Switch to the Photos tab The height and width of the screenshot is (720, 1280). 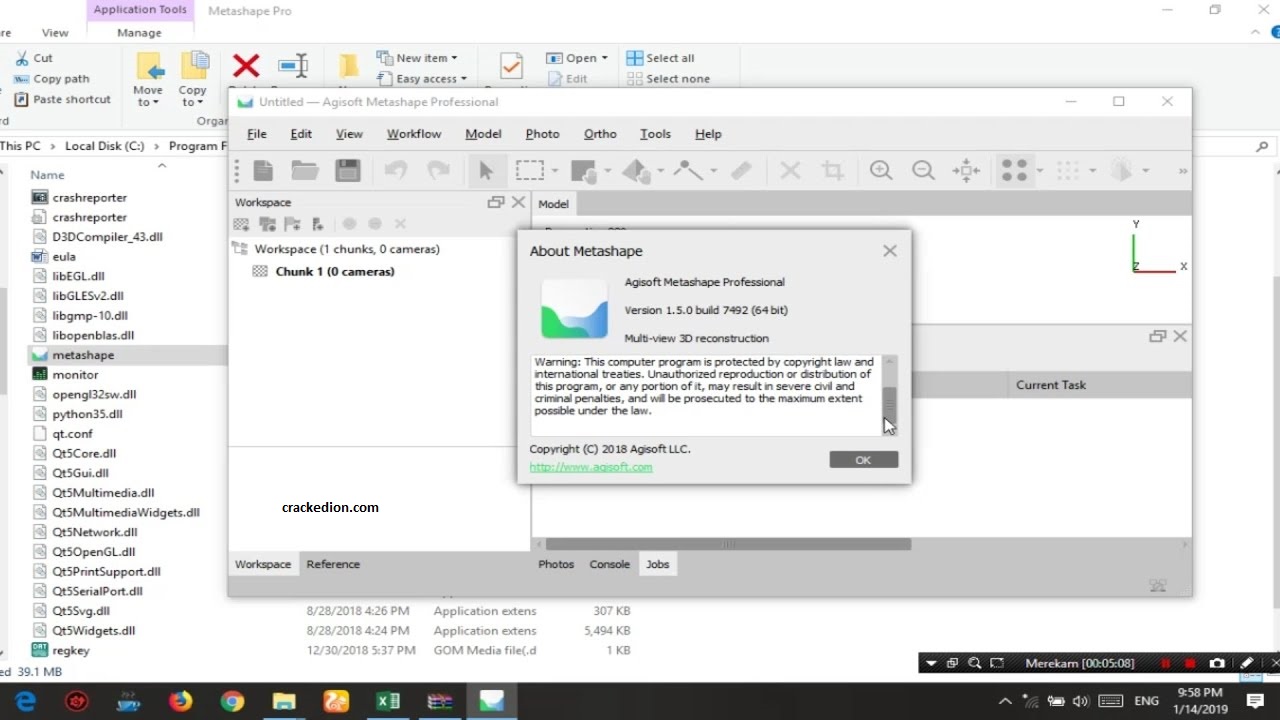[556, 564]
